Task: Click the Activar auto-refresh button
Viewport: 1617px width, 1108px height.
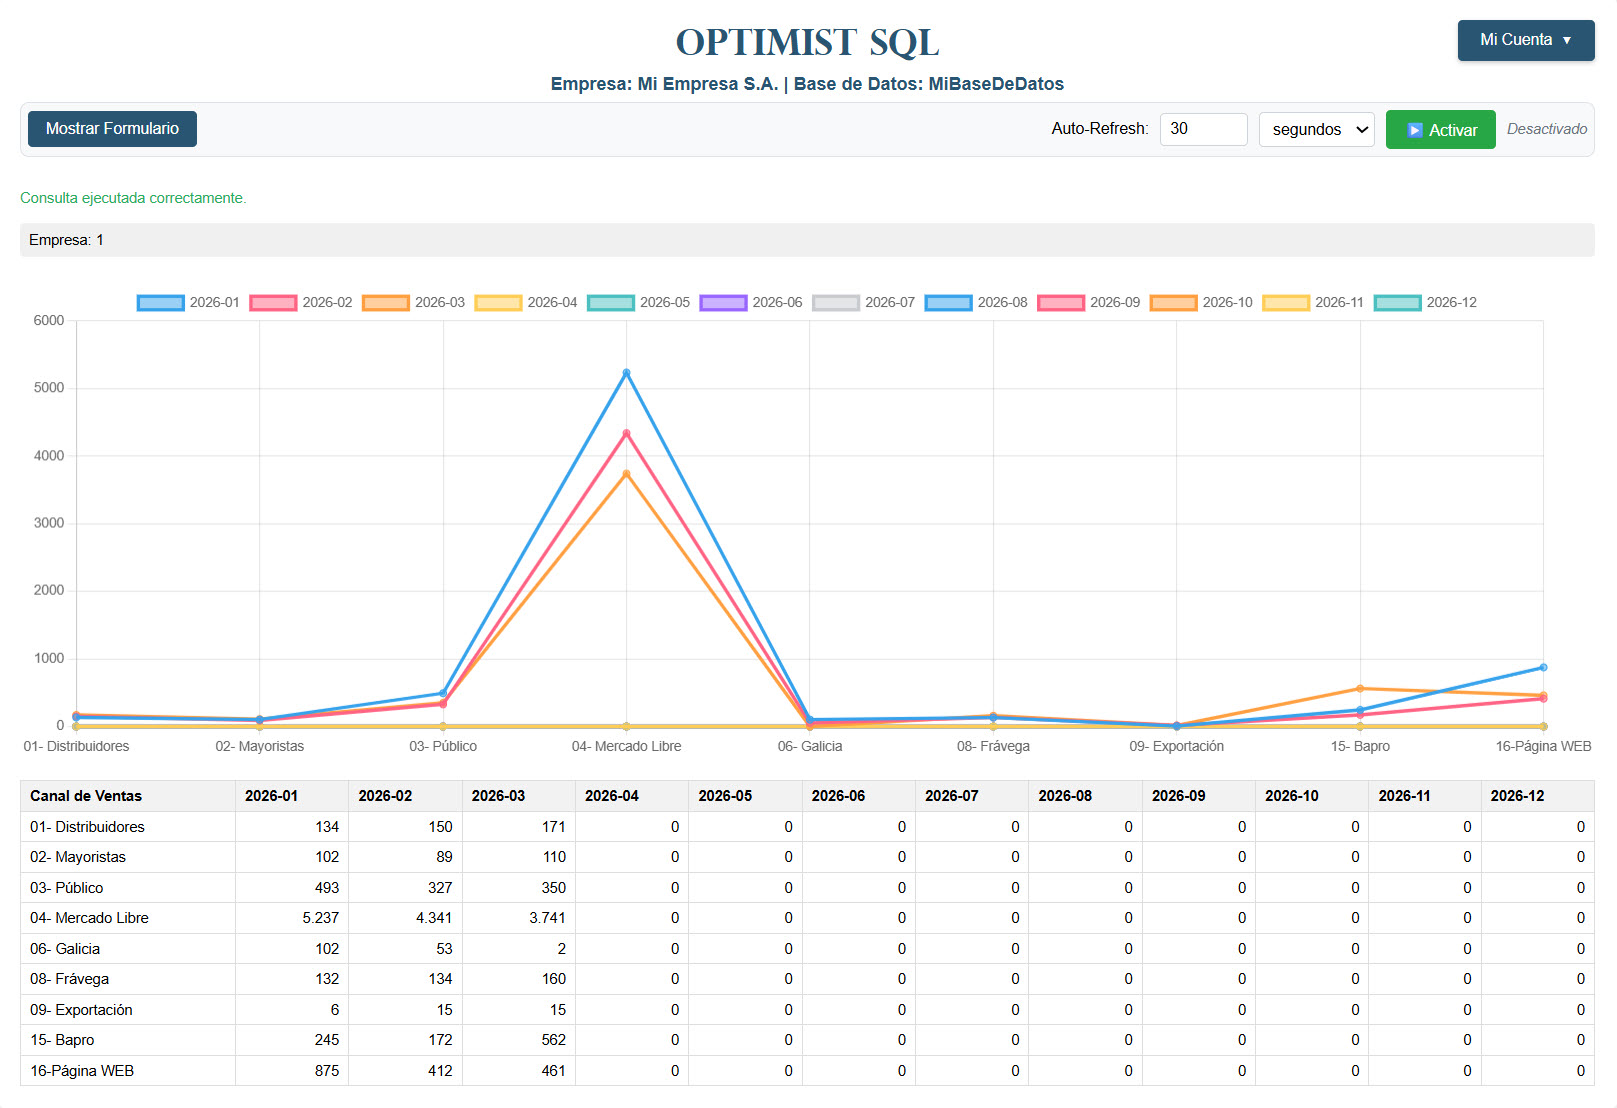Action: (x=1440, y=130)
